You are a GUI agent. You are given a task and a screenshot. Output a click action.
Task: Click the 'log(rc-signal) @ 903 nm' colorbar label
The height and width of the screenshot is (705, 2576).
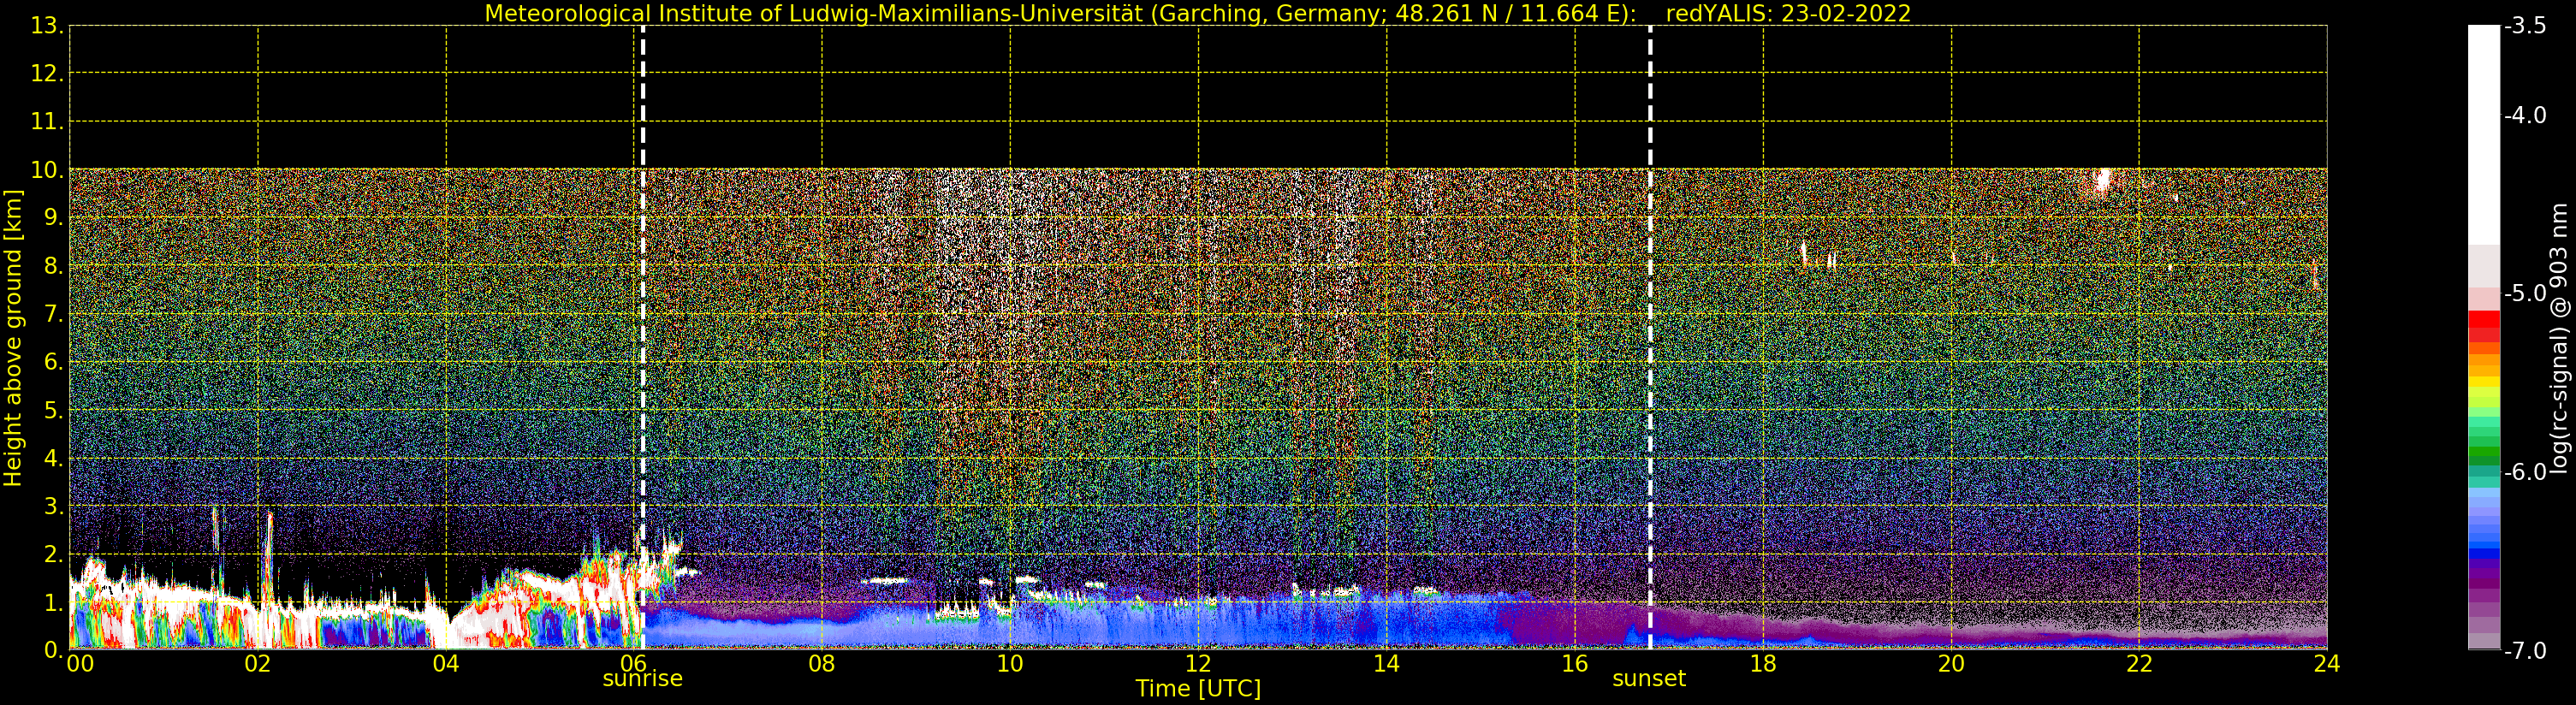point(2560,338)
